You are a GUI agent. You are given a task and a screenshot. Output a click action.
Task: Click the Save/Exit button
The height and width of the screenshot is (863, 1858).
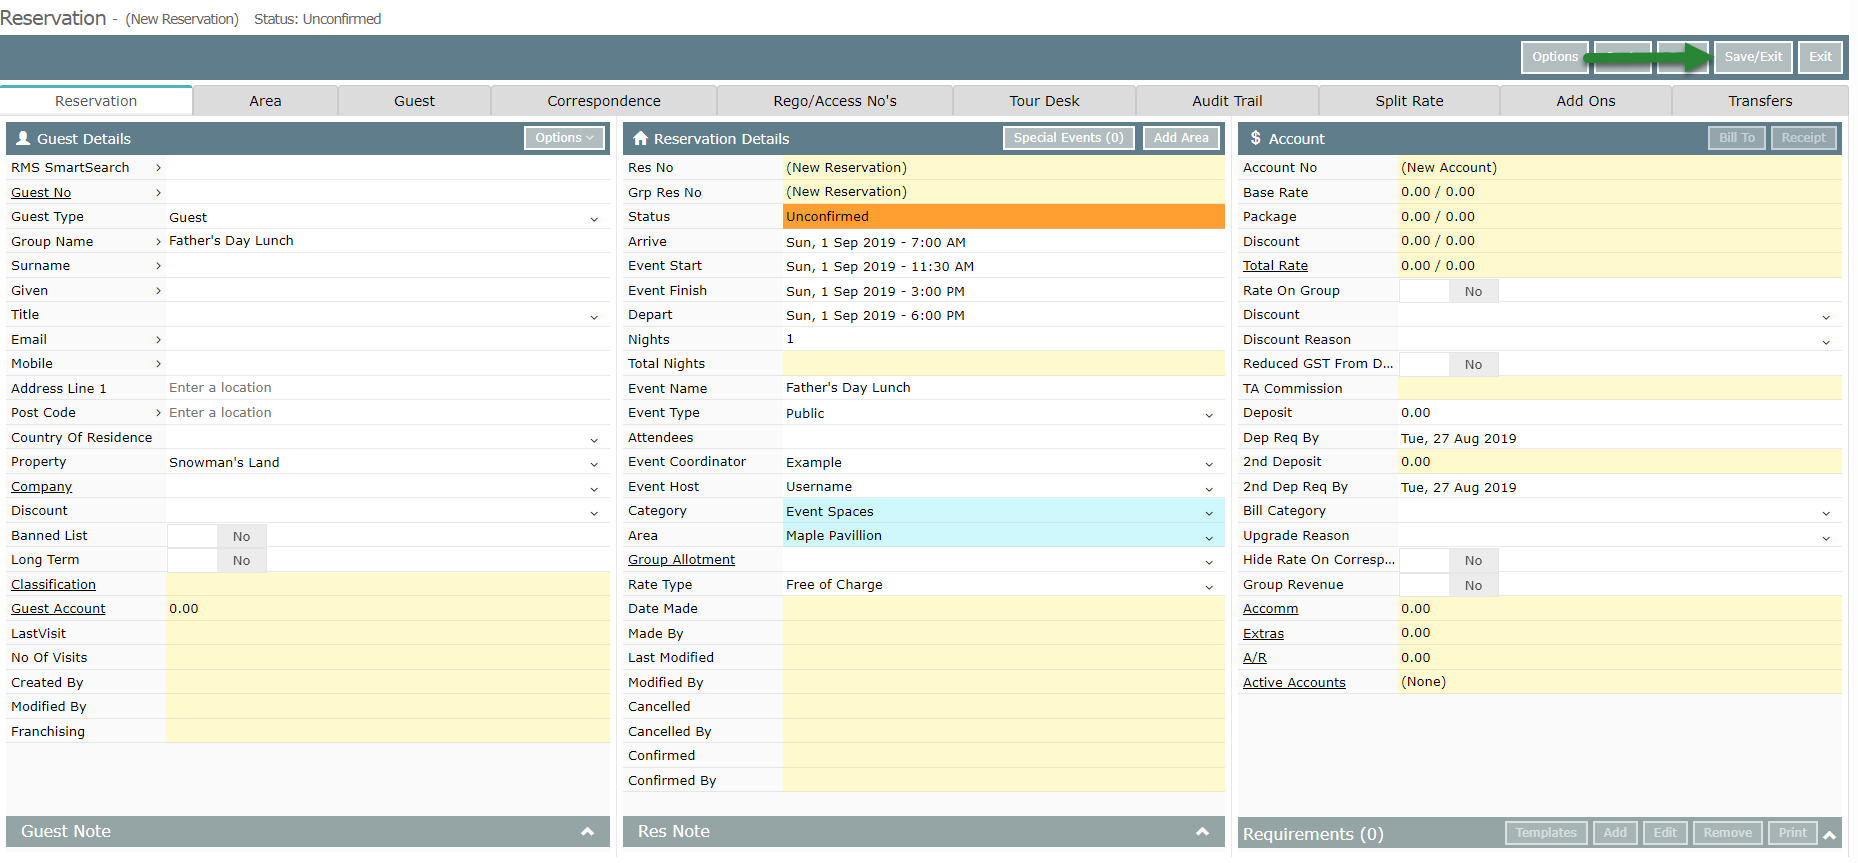tap(1753, 57)
